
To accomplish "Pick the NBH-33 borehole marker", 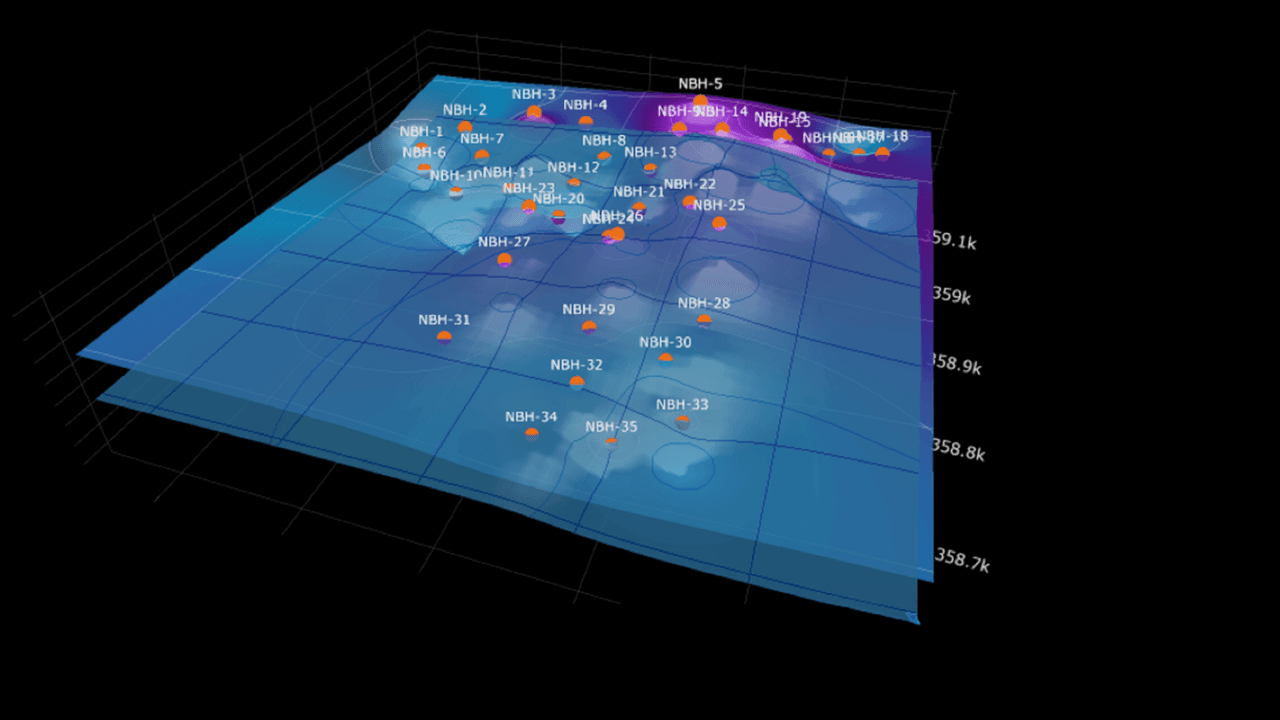I will pyautogui.click(x=682, y=421).
